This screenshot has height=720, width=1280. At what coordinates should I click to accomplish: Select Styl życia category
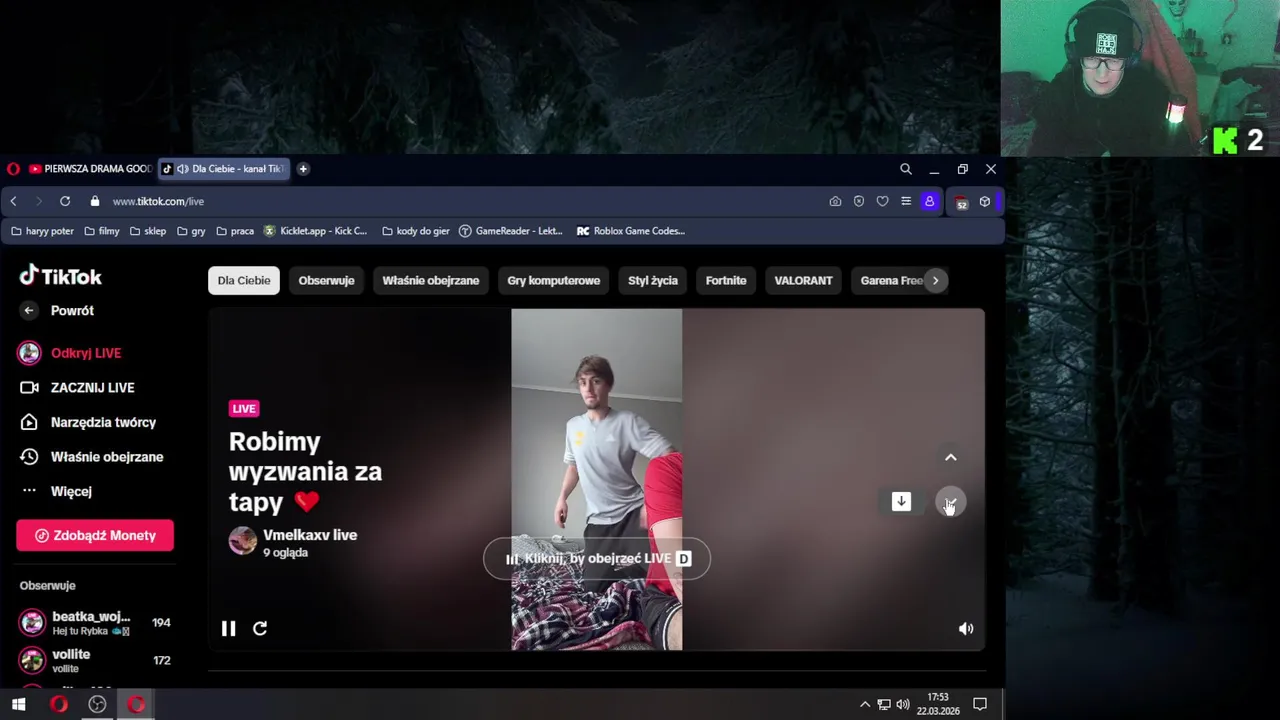[x=653, y=280]
